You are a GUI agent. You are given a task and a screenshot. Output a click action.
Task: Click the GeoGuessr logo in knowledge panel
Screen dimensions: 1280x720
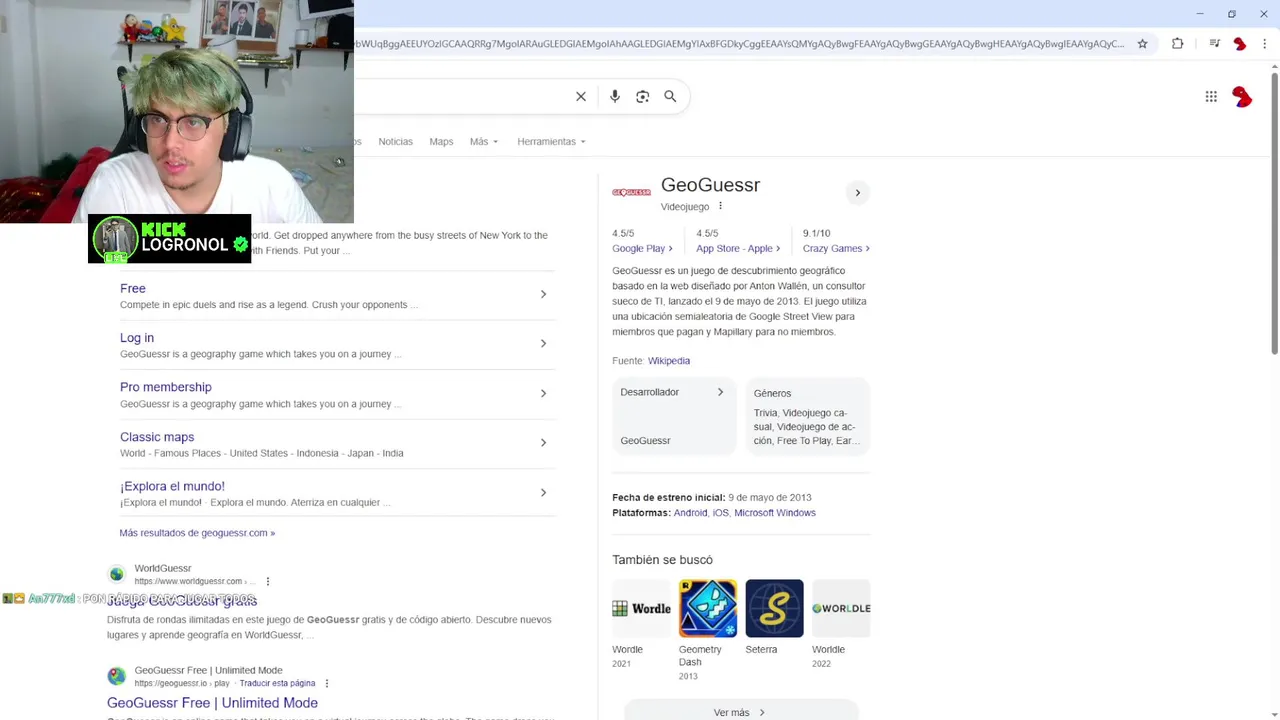point(631,192)
